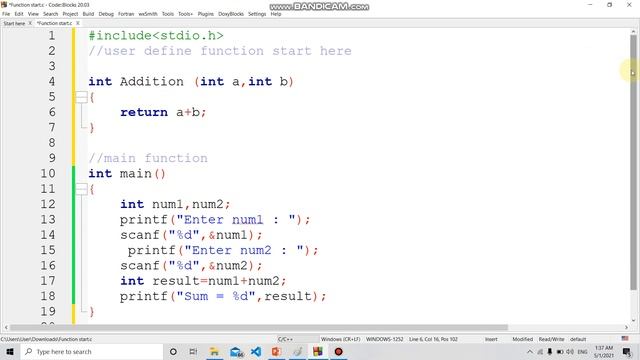Viewport: 640px width, 360px height.
Task: Open the Project menu
Action: pyautogui.click(x=70, y=14)
